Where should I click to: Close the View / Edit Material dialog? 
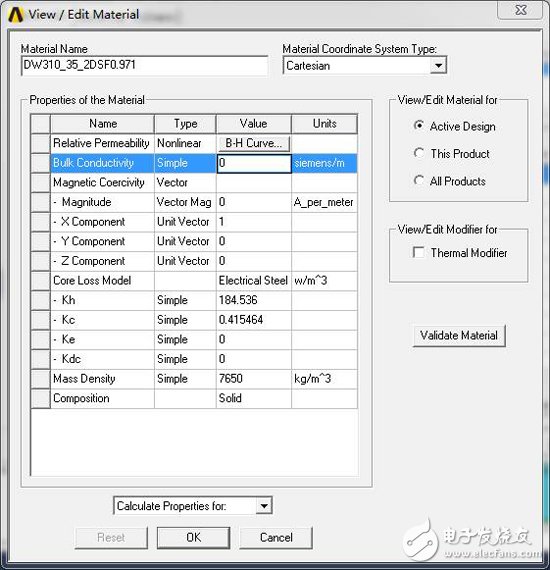tap(521, 10)
